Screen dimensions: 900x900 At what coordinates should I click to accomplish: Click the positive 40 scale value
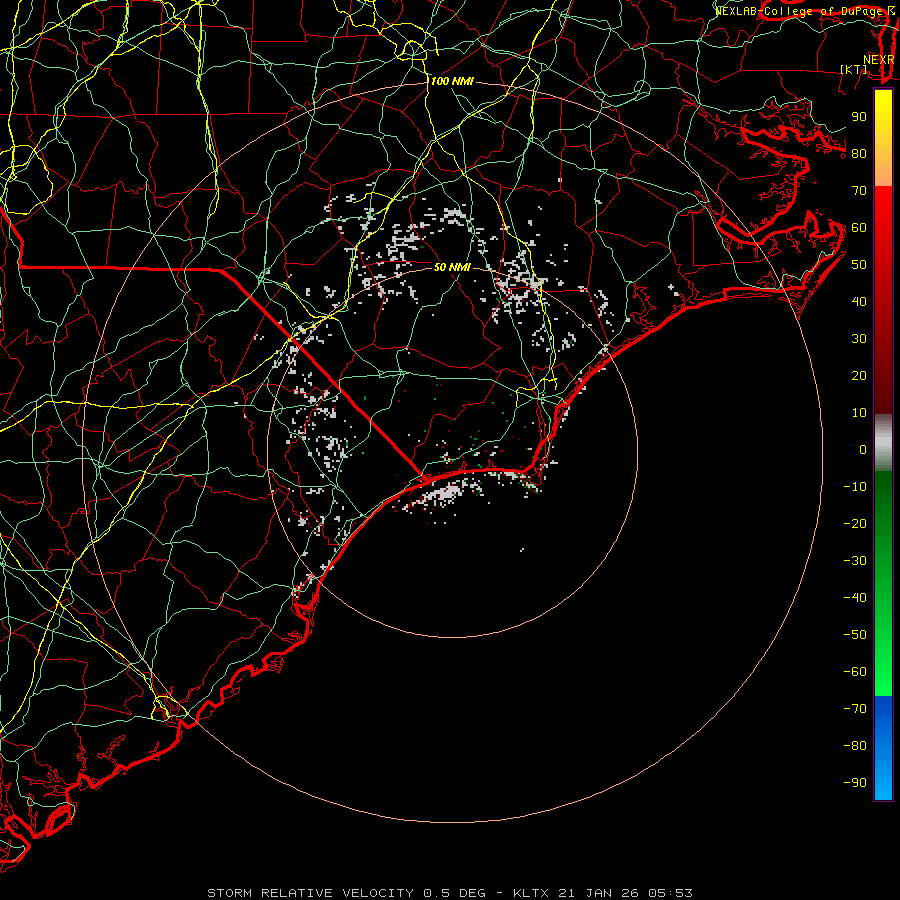click(859, 301)
